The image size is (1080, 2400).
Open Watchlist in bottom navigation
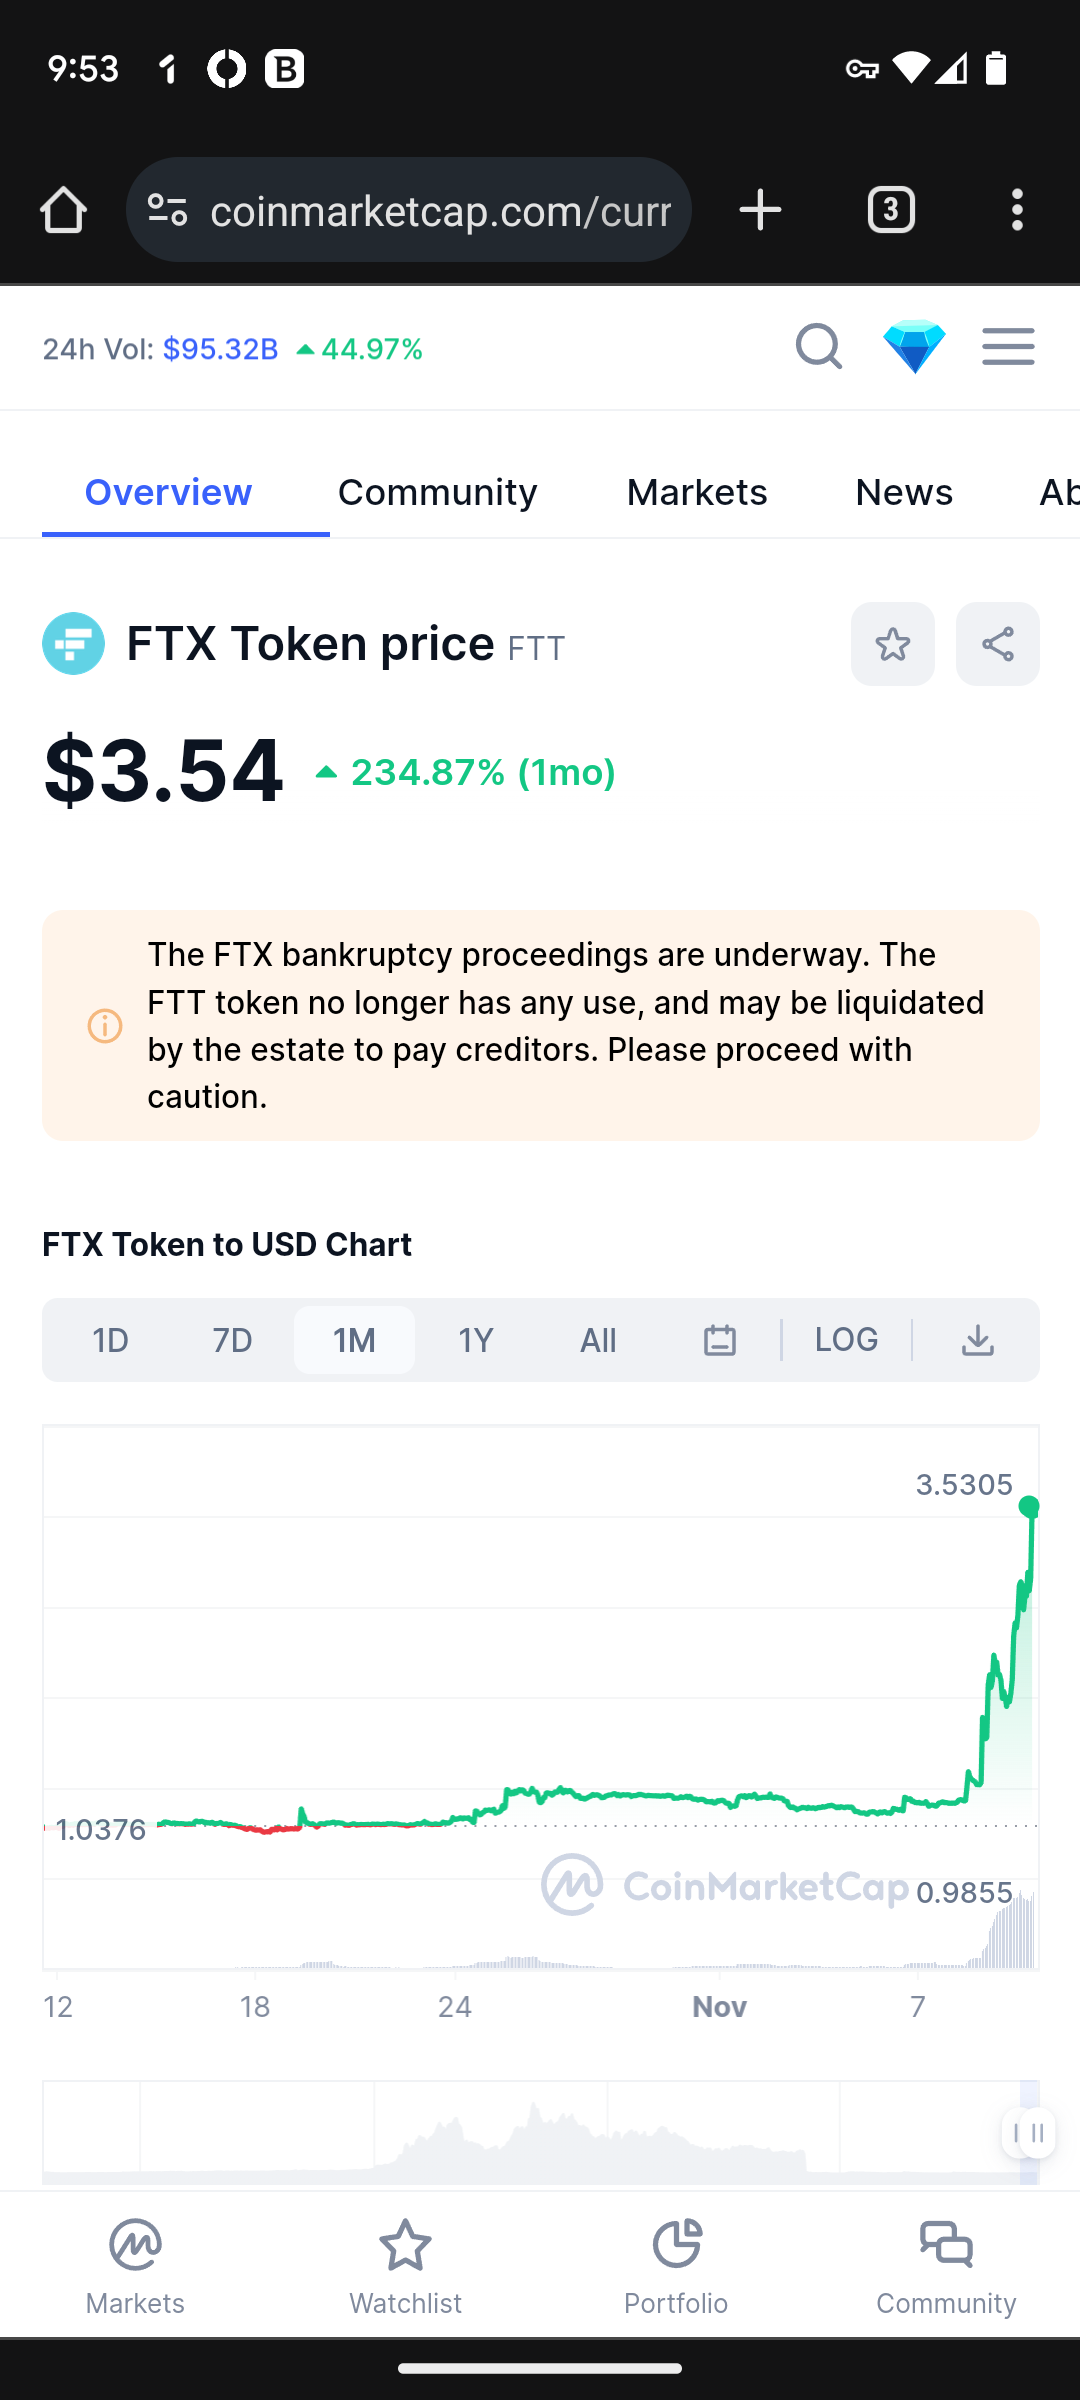405,2266
